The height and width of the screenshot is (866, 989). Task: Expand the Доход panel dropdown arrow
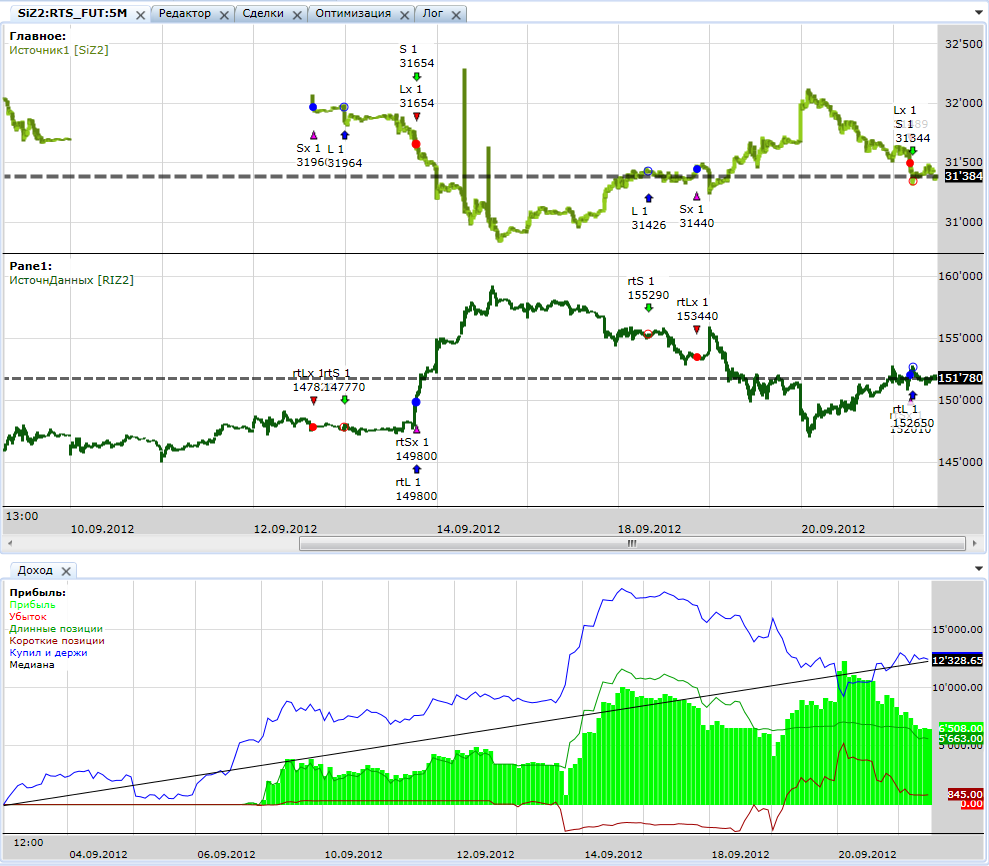[x=978, y=569]
